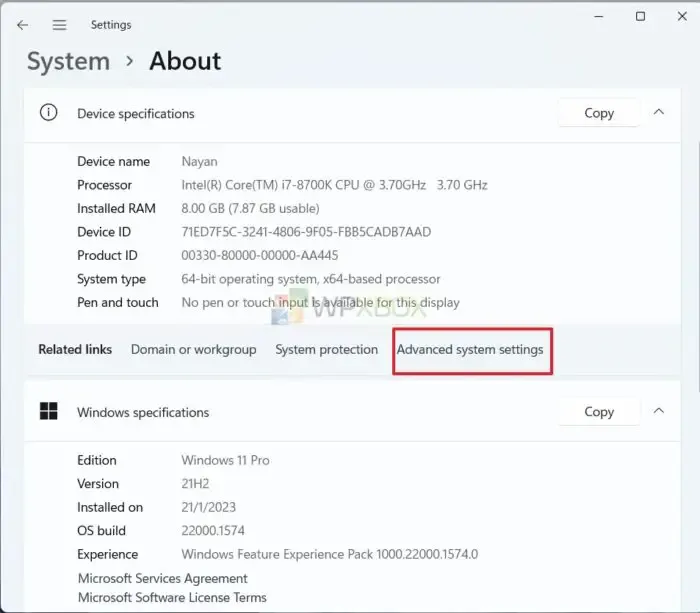Open Advanced system settings link
This screenshot has width=700, height=613.
coord(470,350)
